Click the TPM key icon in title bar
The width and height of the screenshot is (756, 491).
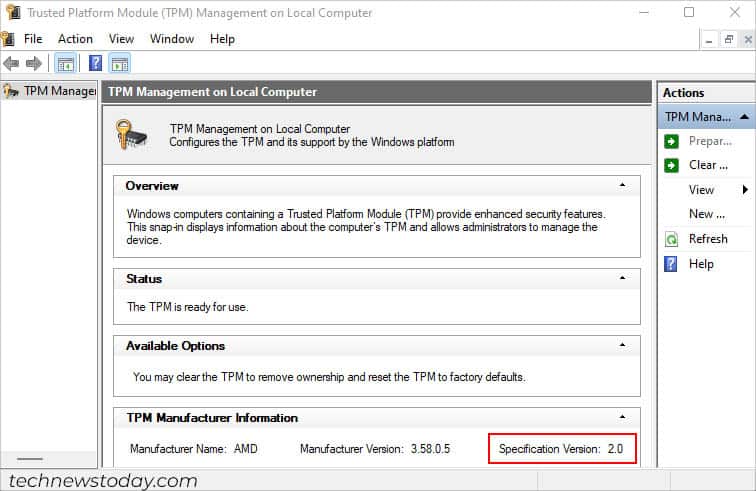14,12
